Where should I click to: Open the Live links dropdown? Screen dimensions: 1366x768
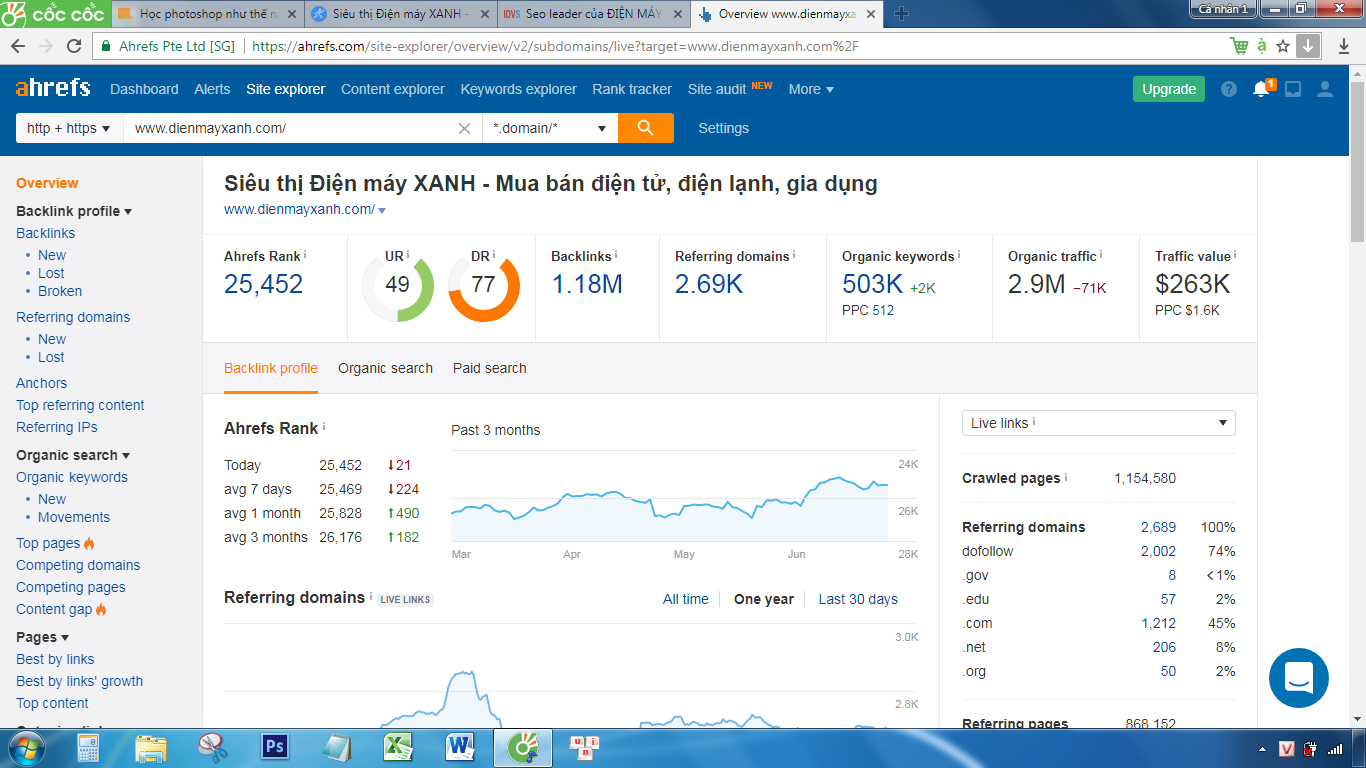tap(1098, 423)
